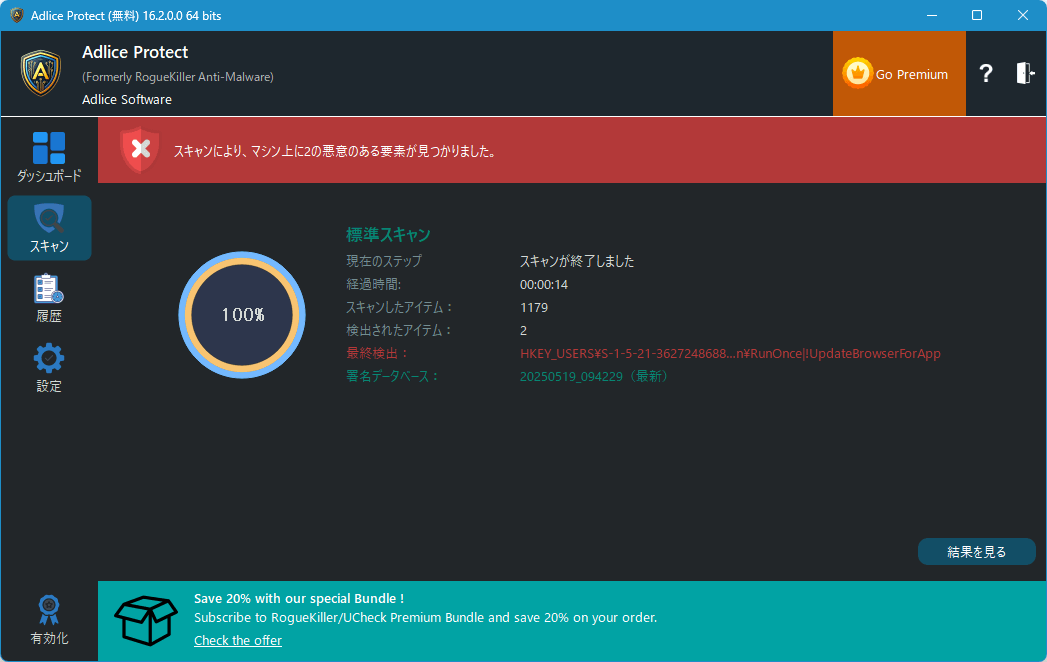Minimize the Adlice Protect window
The height and width of the screenshot is (662, 1047).
point(932,15)
